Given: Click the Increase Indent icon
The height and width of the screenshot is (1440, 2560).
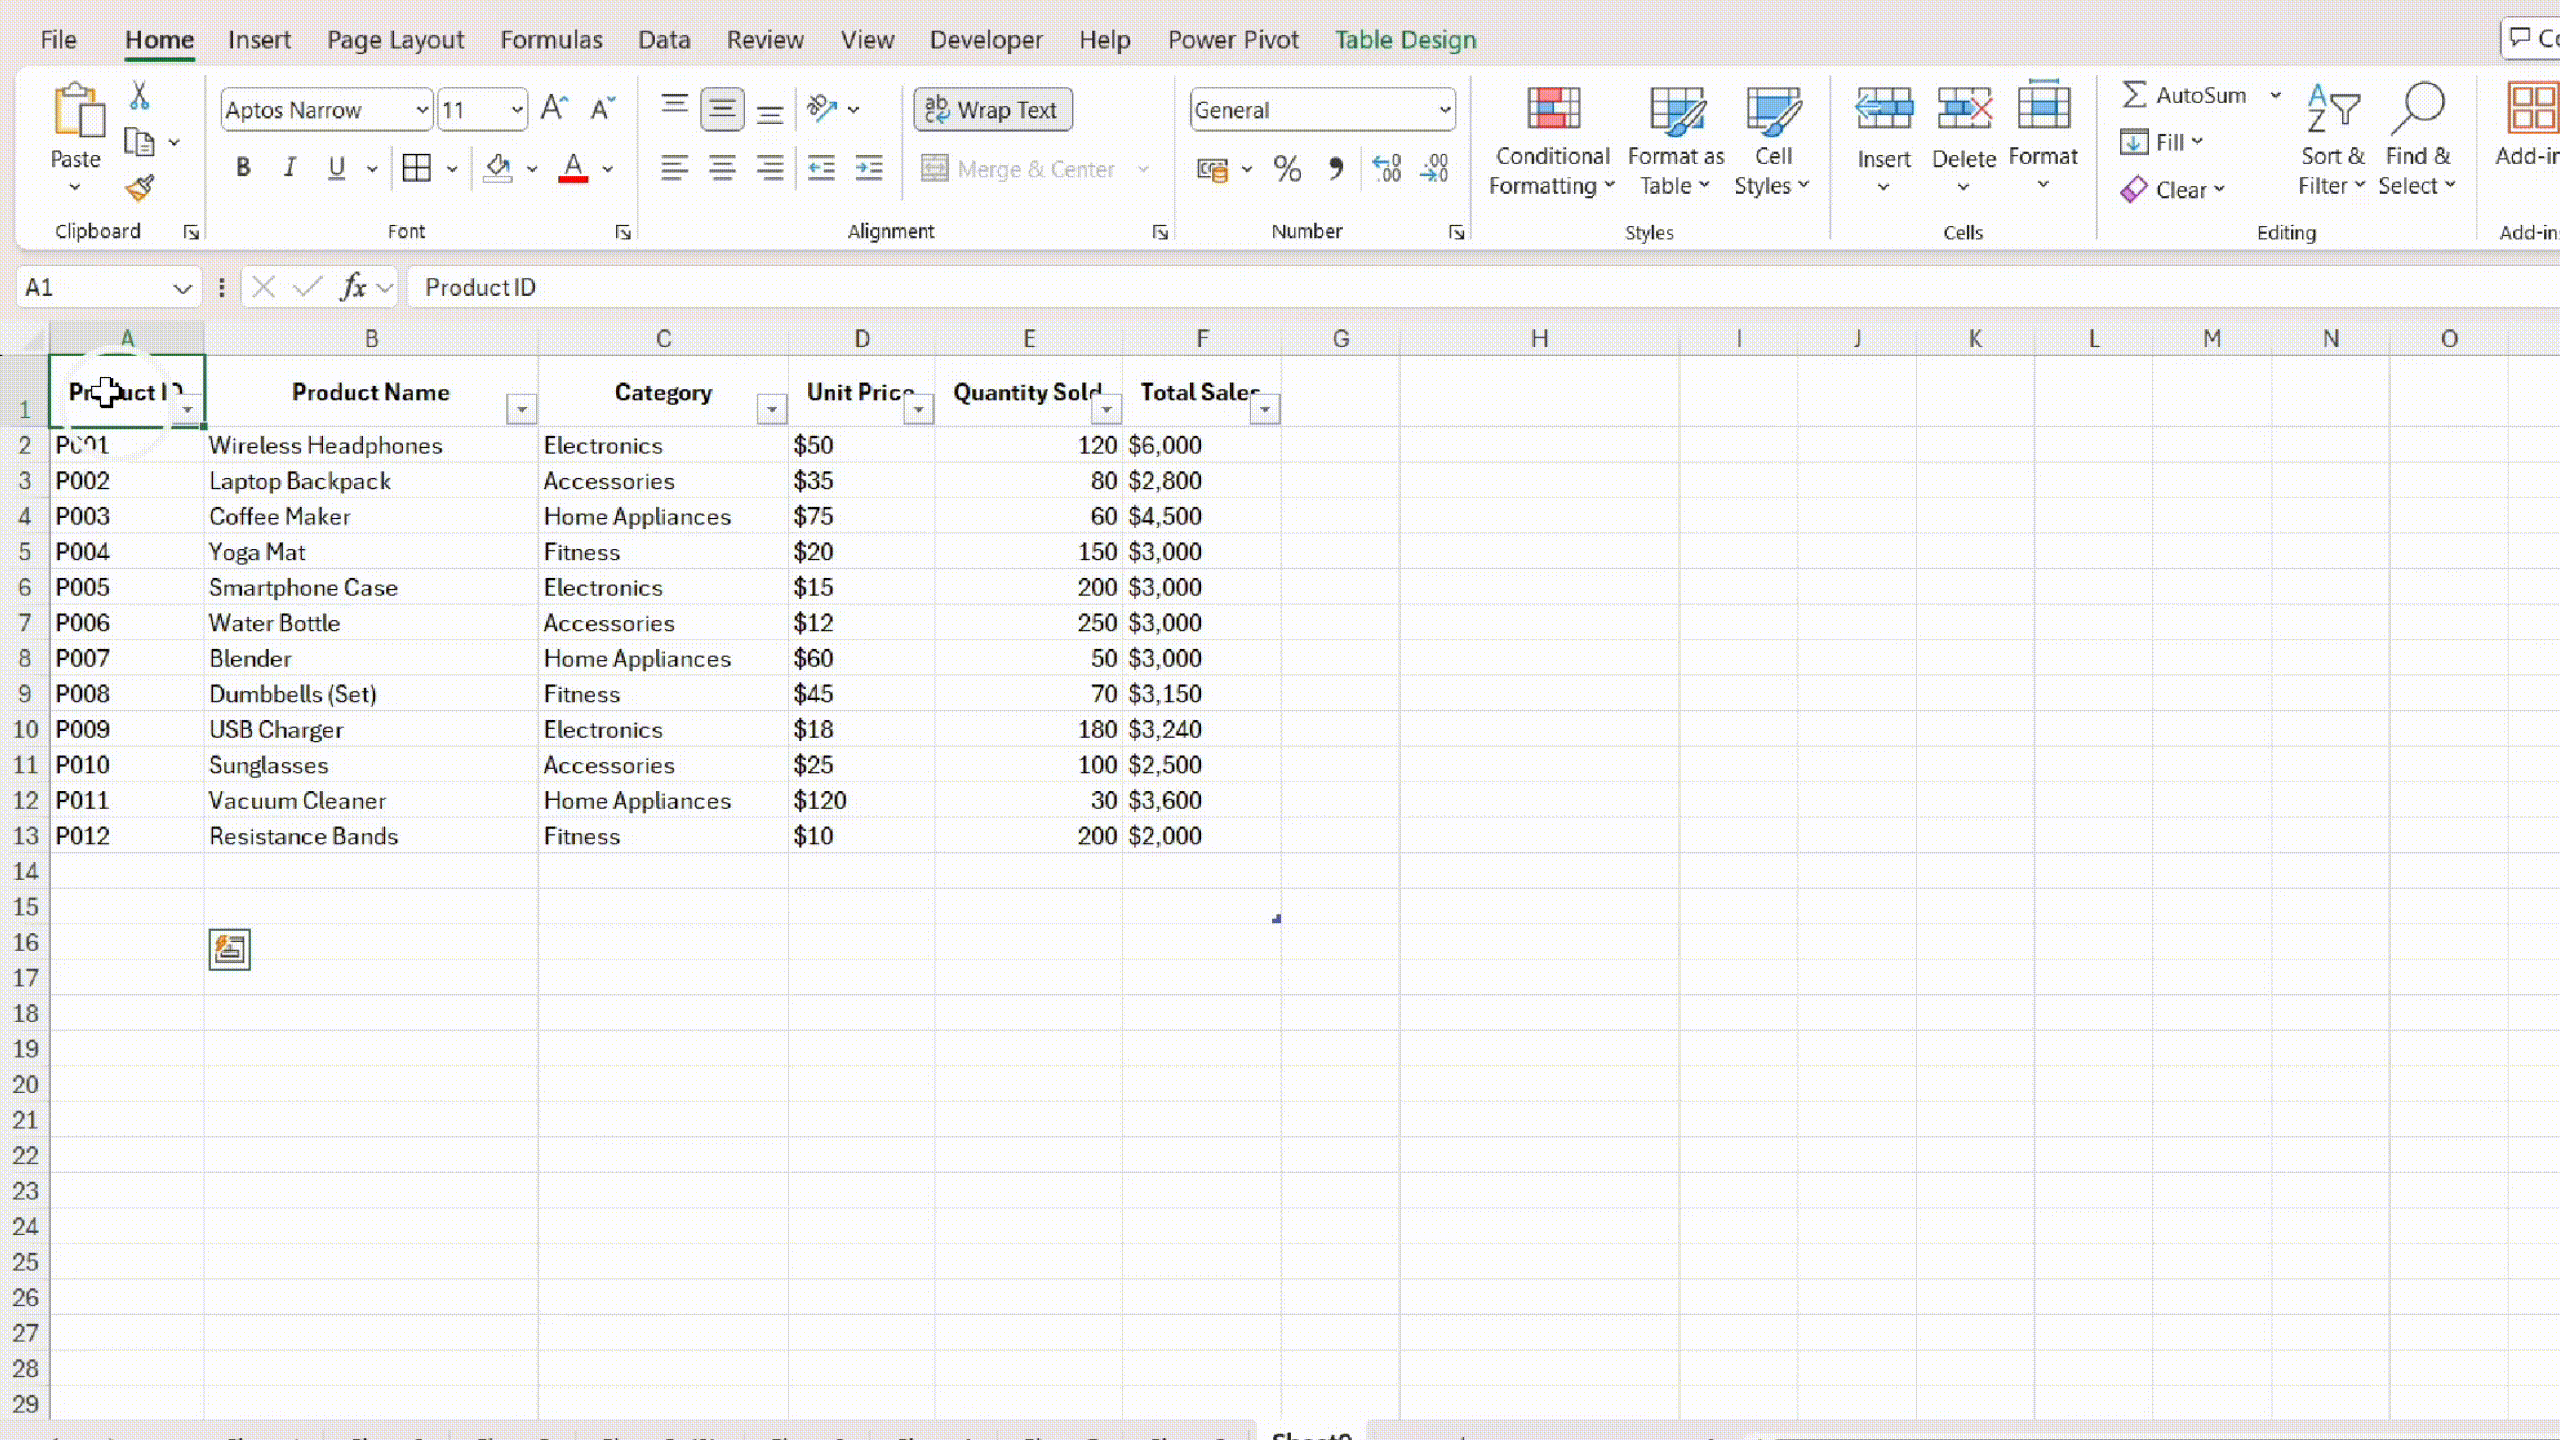Looking at the screenshot, I should [x=868, y=168].
